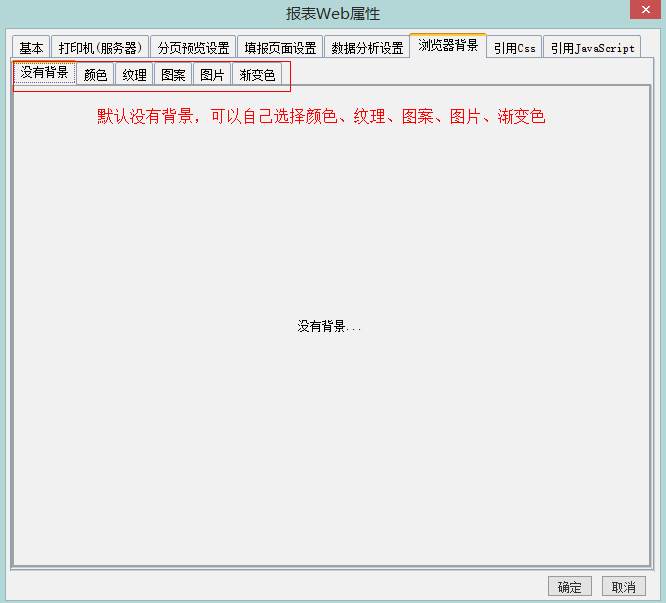Close the 报表Web属性 dialog
This screenshot has width=666, height=603.
pyautogui.click(x=645, y=9)
